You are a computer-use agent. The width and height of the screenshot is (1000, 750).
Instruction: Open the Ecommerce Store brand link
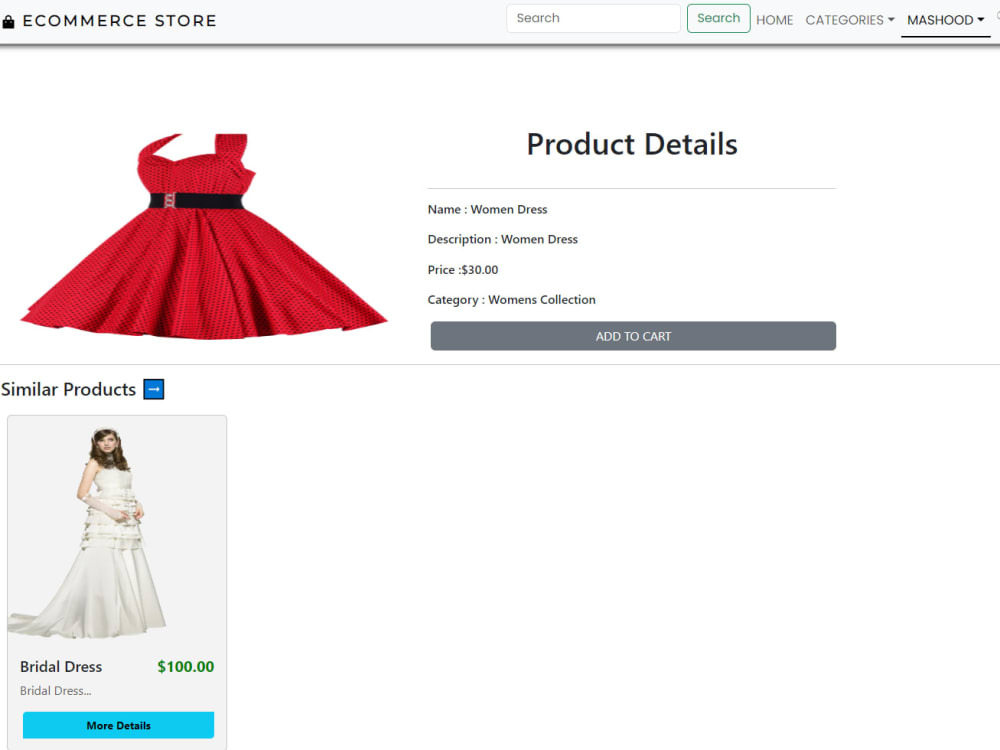coord(119,21)
